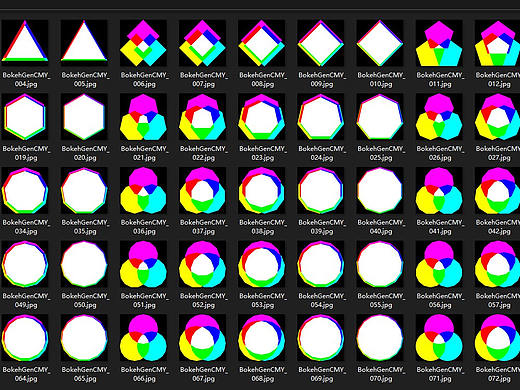Viewport: 520px width, 390px height.
Task: Choose BokehGenCMY_035.jpg thumbnail
Action: click(84, 190)
